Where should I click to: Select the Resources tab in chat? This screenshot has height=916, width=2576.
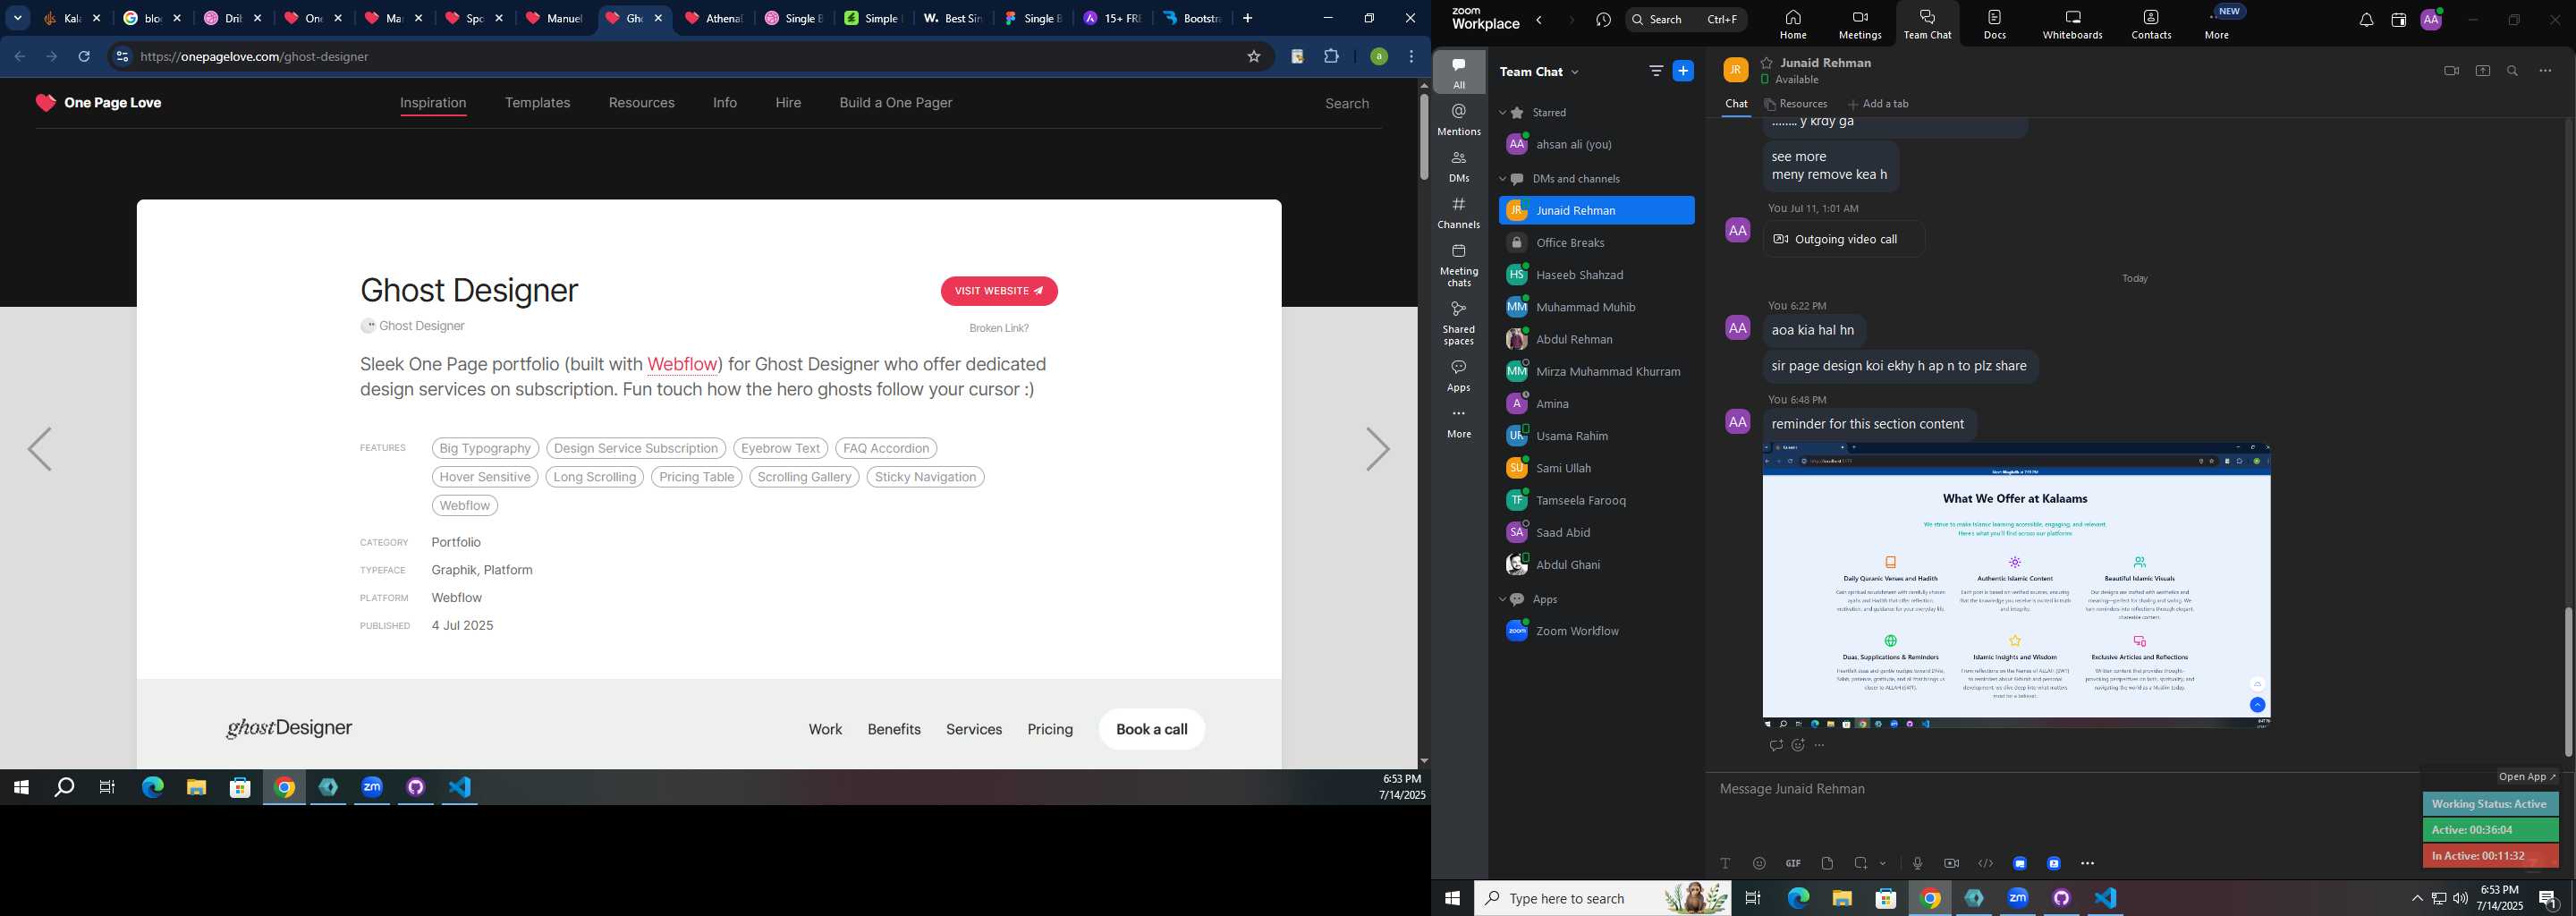[x=1796, y=104]
